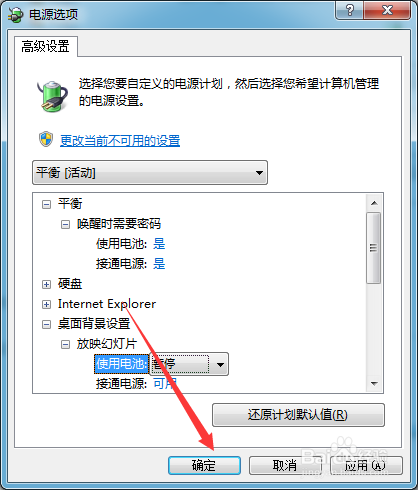Viewport: 418px width, 490px height.
Task: Click the 应用 button
Action: (366, 465)
